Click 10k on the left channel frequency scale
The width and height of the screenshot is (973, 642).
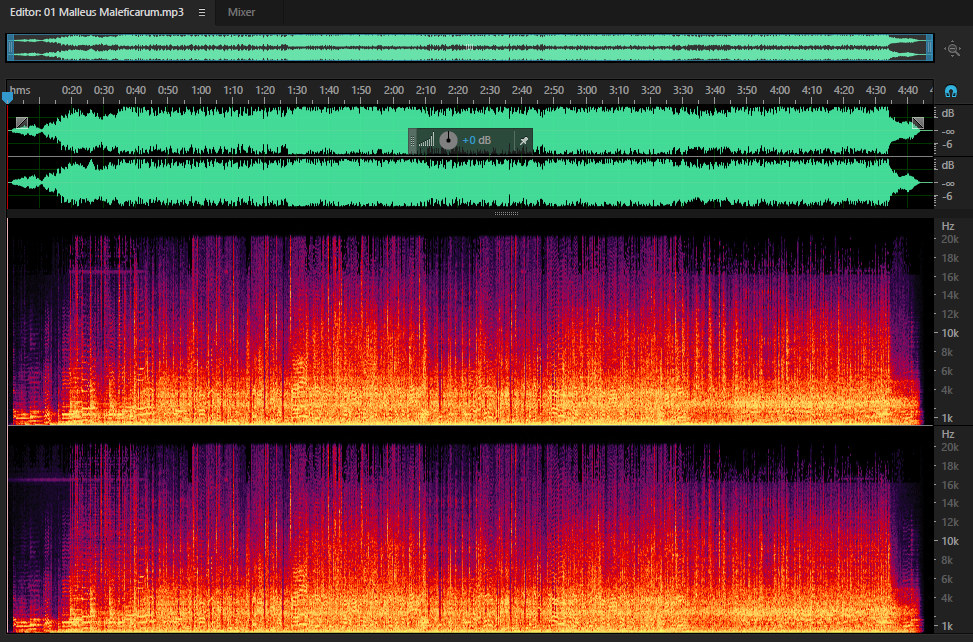[949, 333]
